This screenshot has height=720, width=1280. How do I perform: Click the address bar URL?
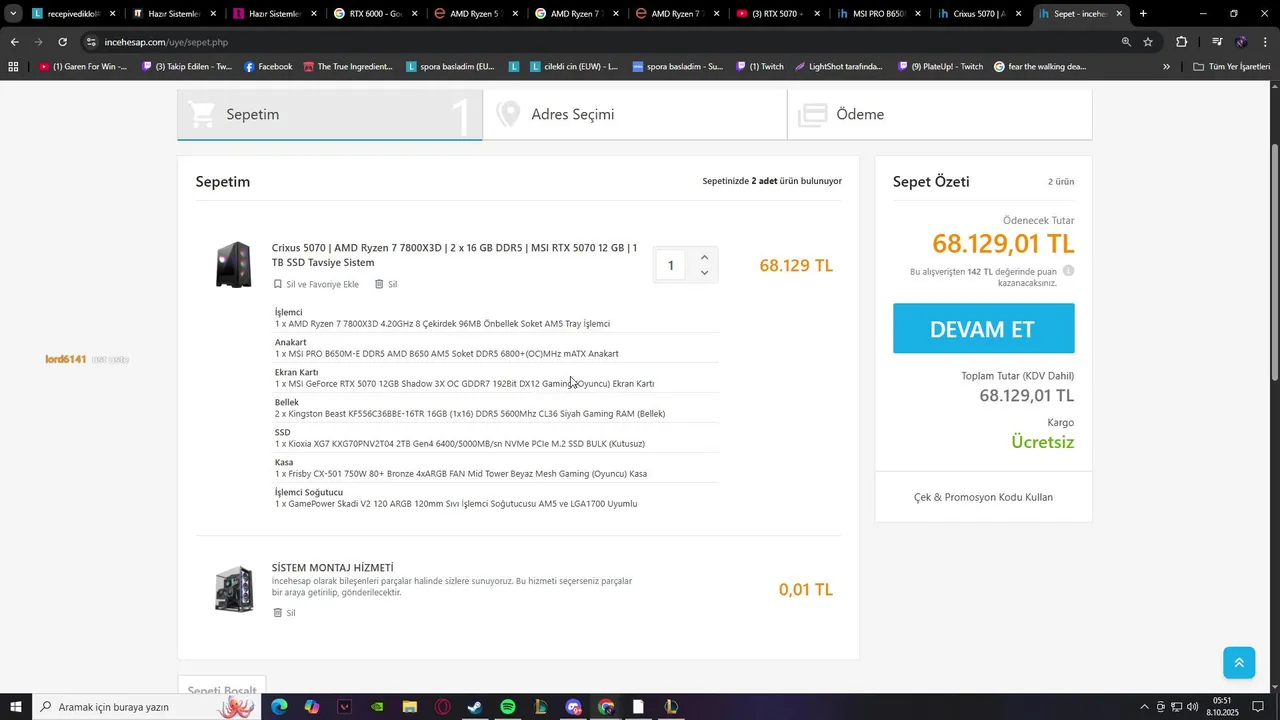(166, 42)
